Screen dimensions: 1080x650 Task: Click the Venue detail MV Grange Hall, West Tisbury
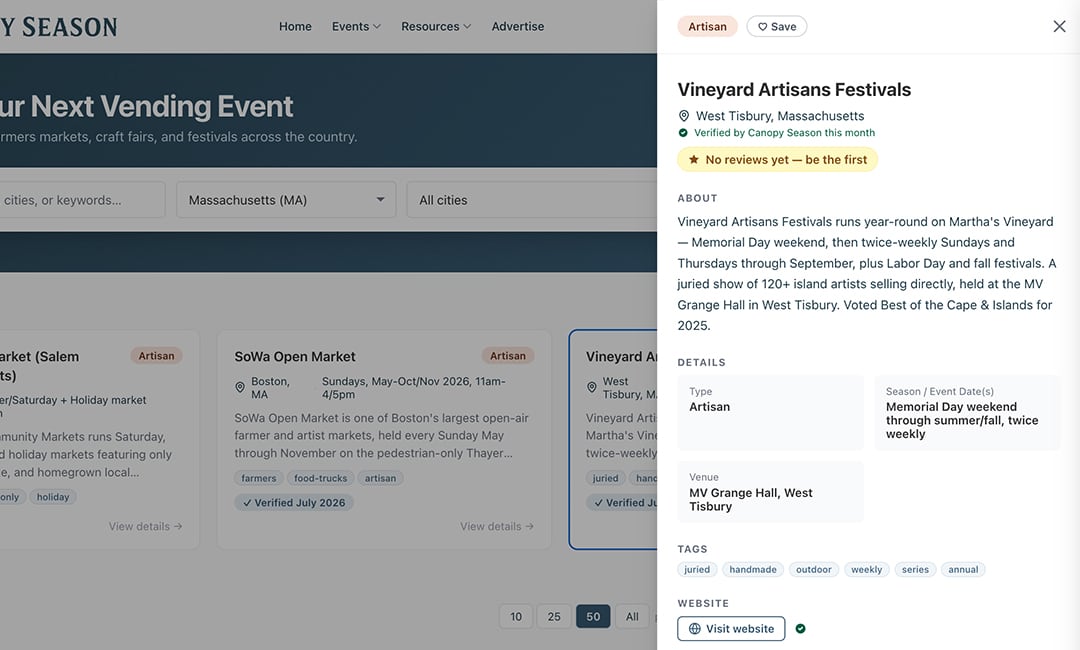pos(770,492)
